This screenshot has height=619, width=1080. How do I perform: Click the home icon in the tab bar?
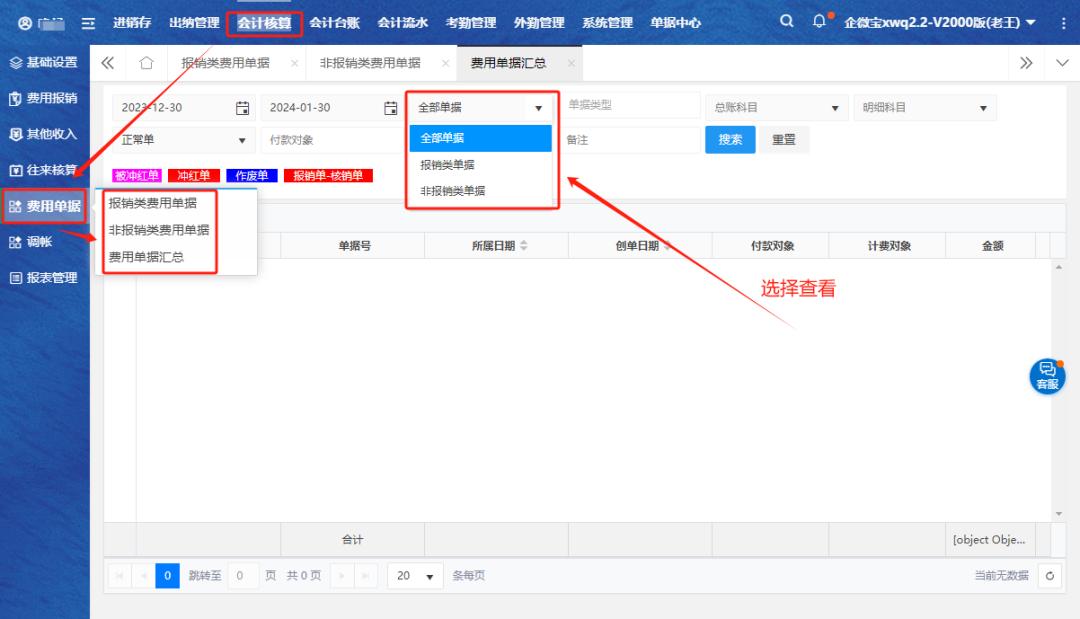[146, 63]
